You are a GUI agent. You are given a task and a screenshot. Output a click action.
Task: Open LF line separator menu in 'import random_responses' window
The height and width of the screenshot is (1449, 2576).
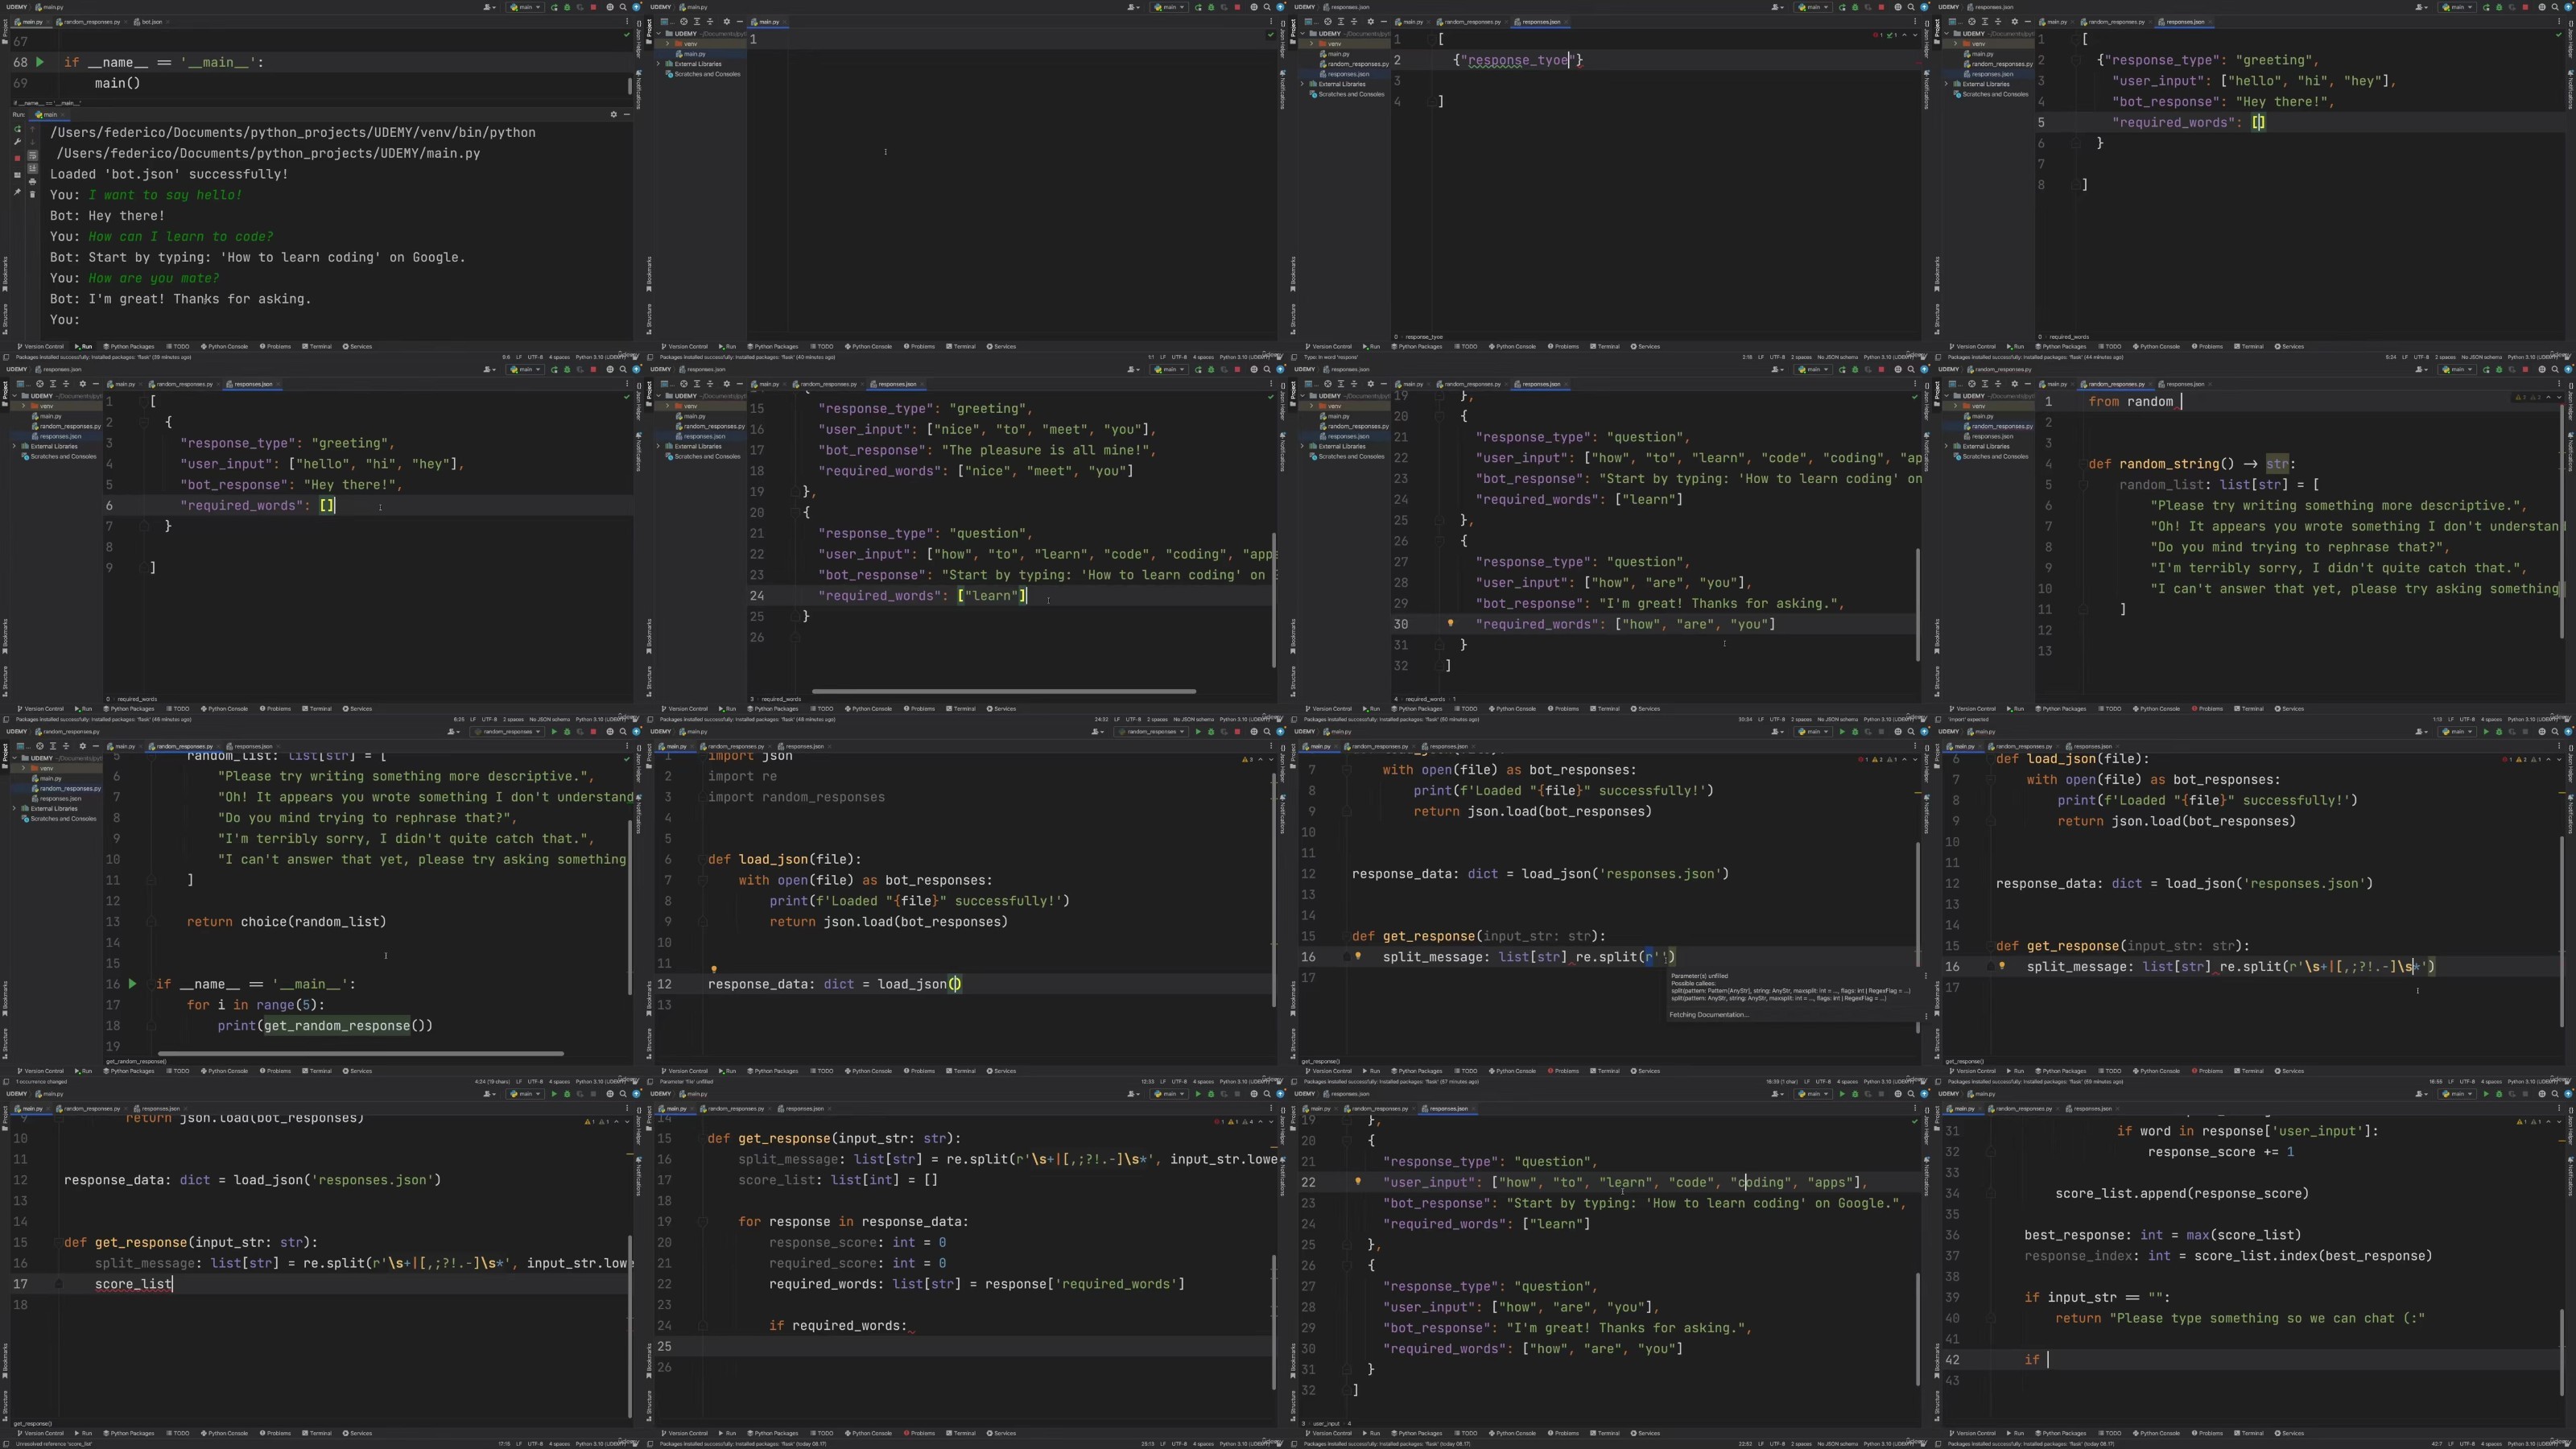click(x=1163, y=1082)
